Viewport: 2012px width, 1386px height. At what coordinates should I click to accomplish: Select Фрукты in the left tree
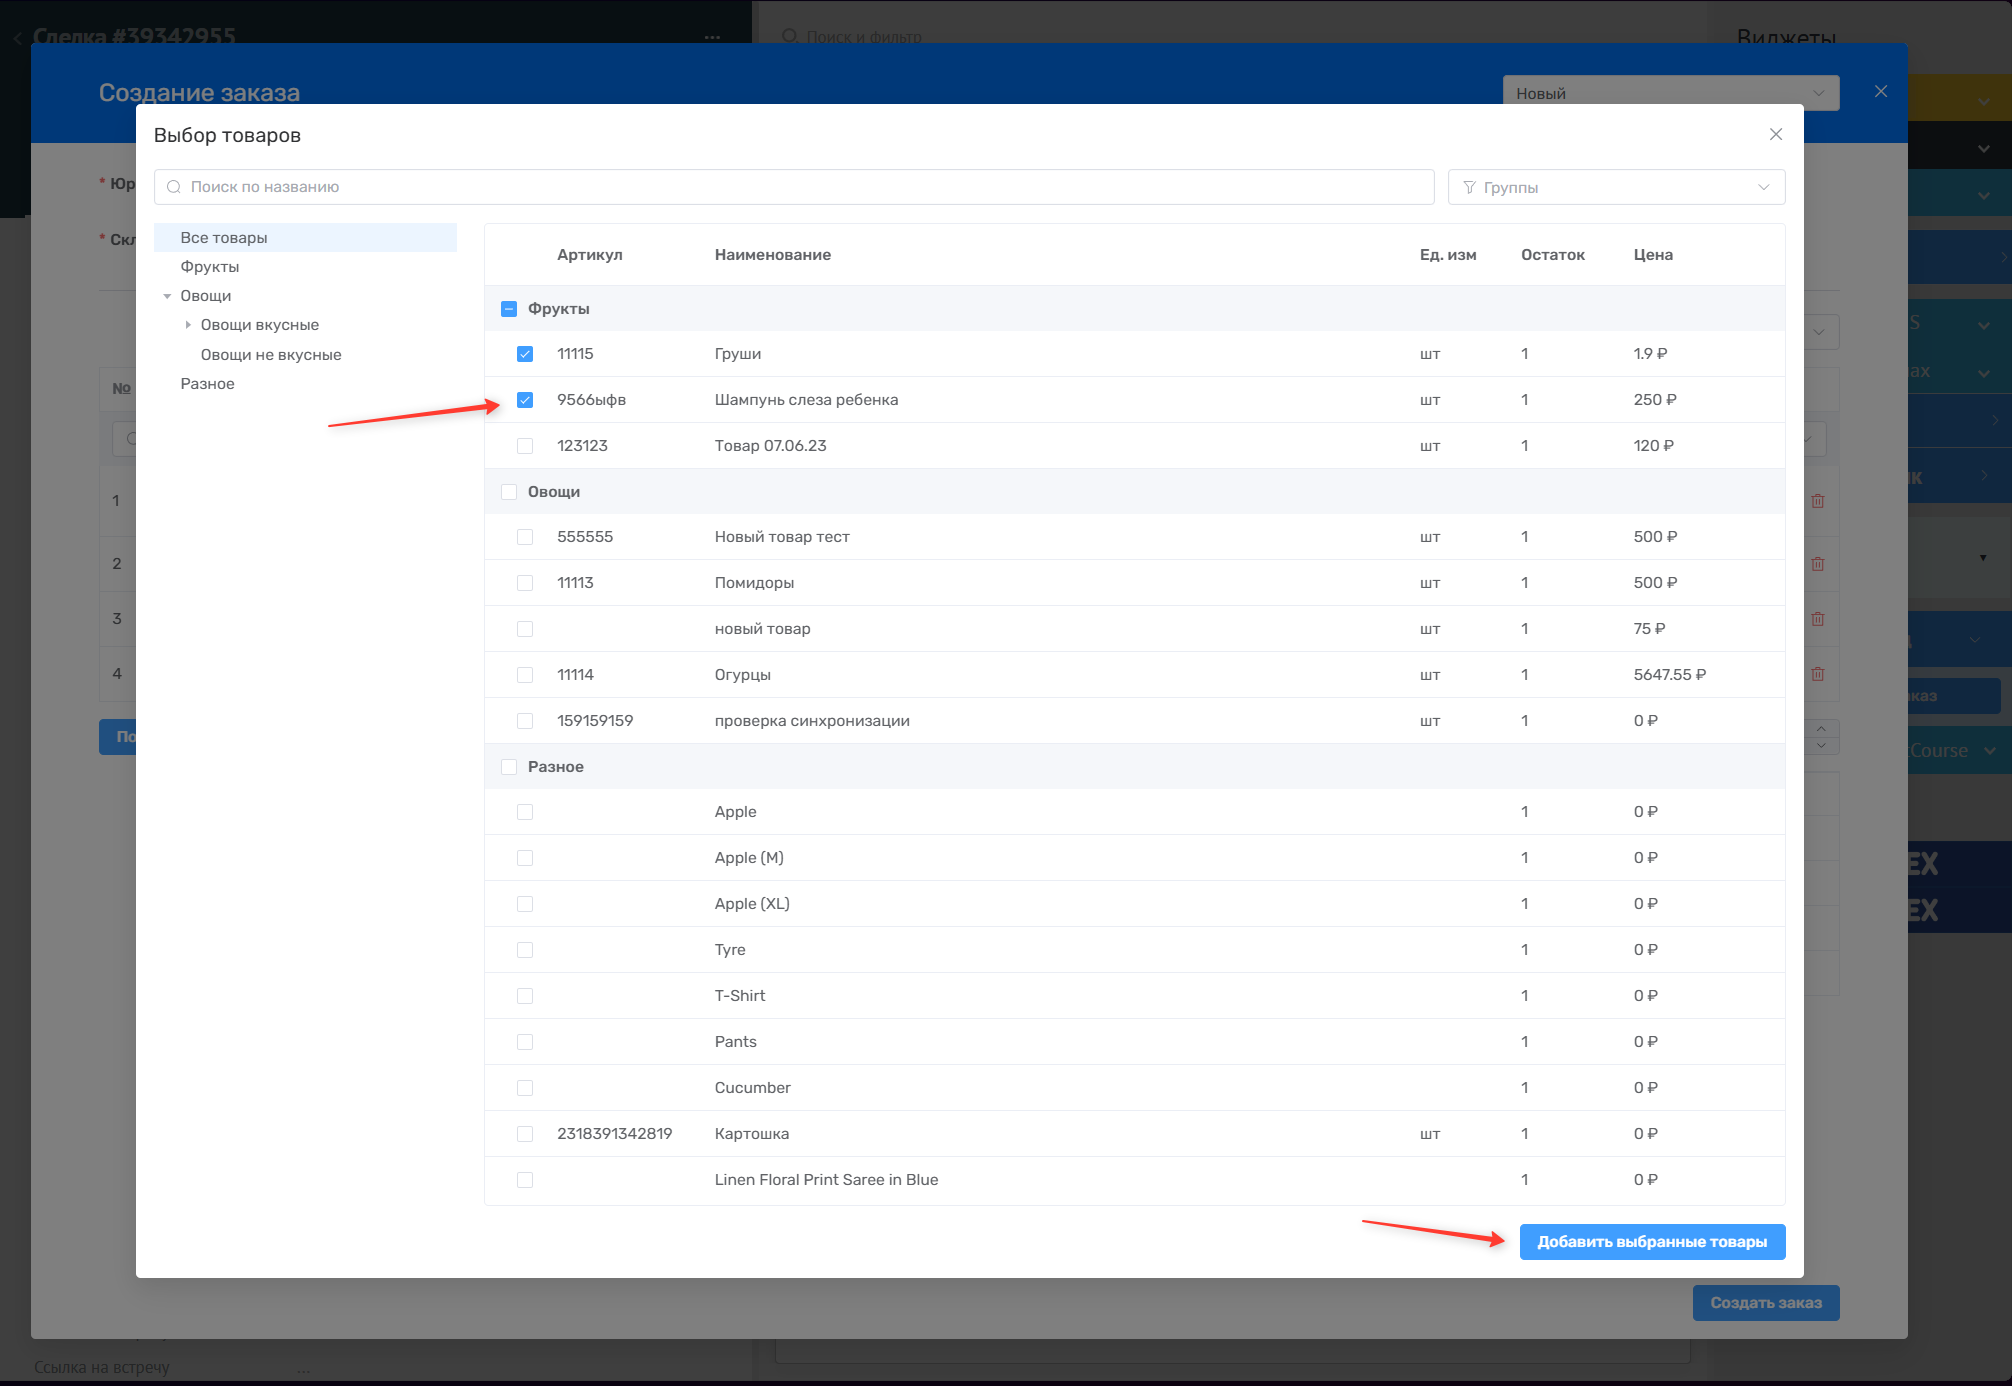tap(210, 267)
